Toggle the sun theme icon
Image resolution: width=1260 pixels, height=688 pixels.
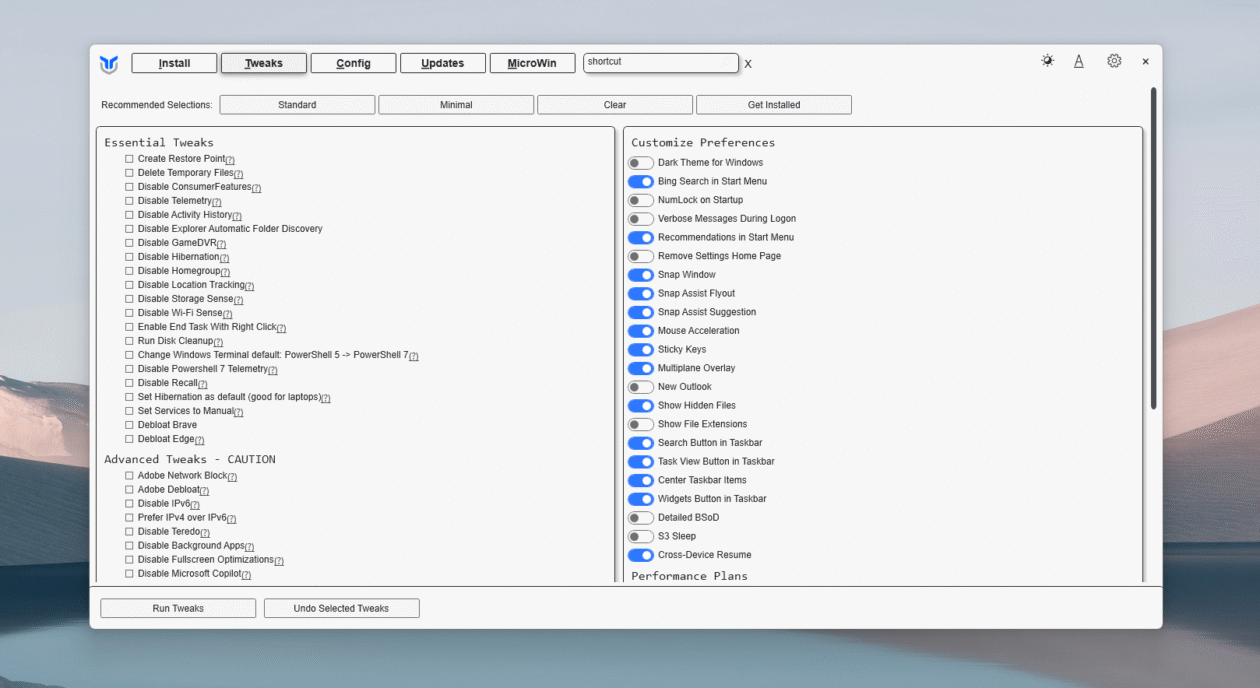pyautogui.click(x=1047, y=61)
